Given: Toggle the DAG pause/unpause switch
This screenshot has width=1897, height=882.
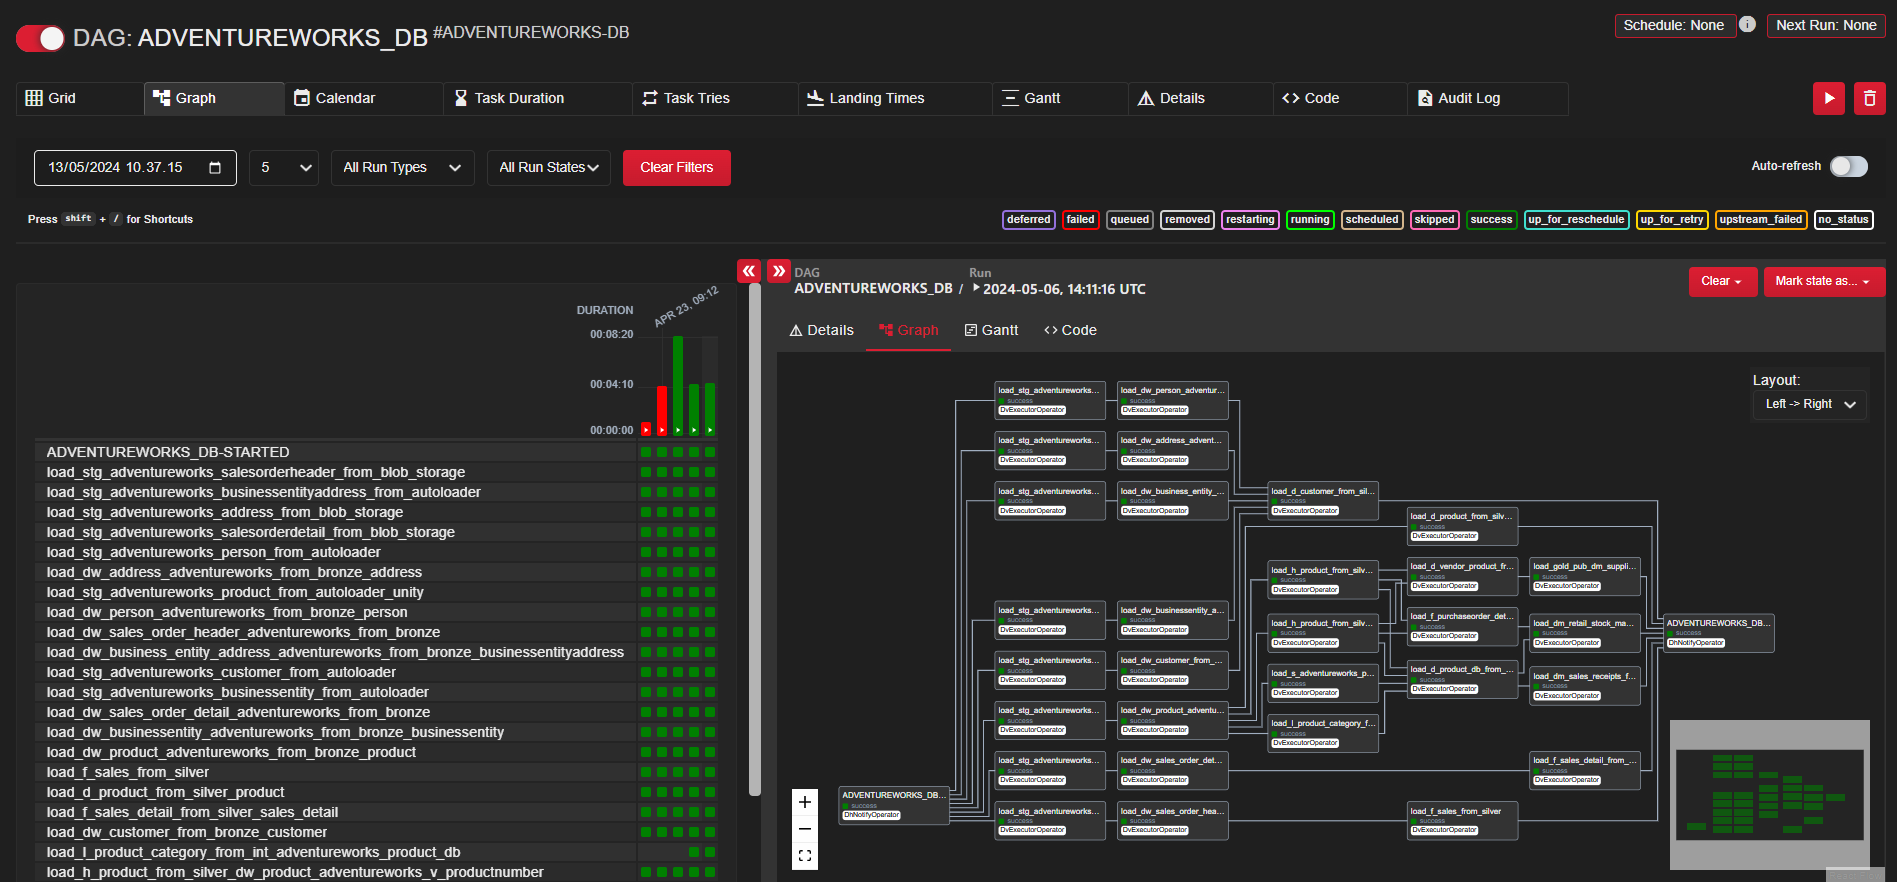Looking at the screenshot, I should pyautogui.click(x=41, y=38).
